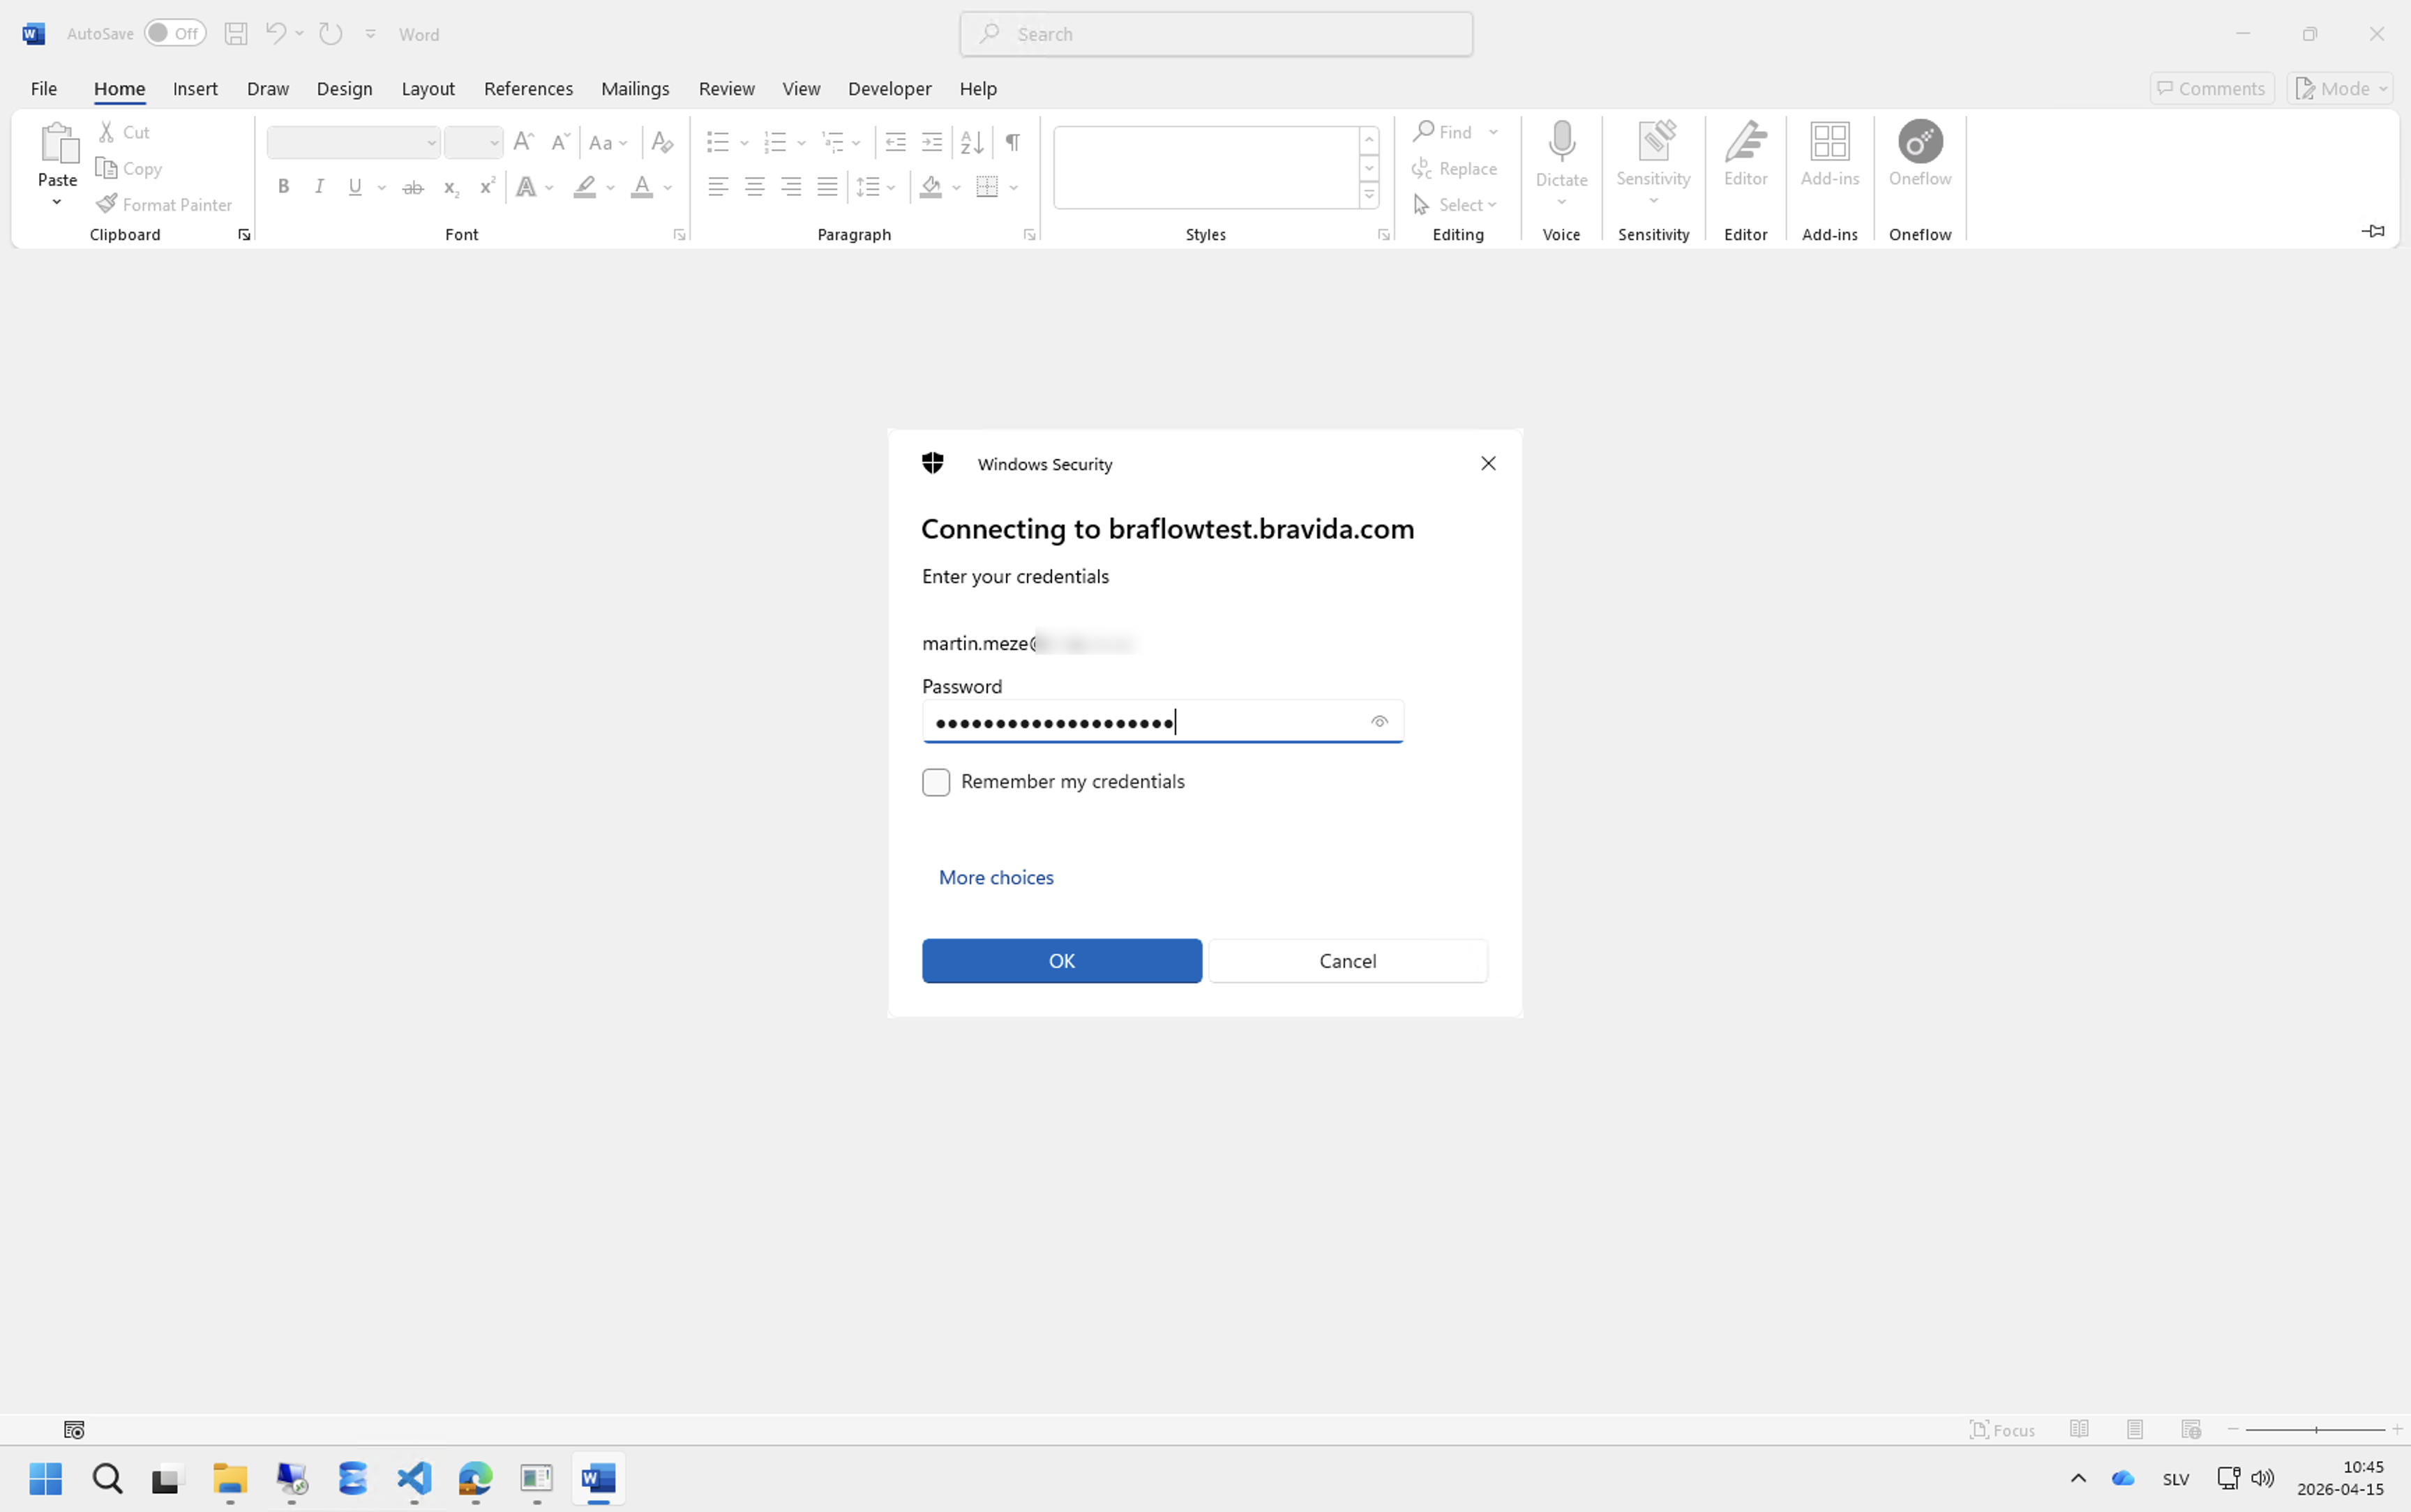Click the Italic formatting icon
Viewport: 2411px width, 1512px height.
tap(320, 187)
